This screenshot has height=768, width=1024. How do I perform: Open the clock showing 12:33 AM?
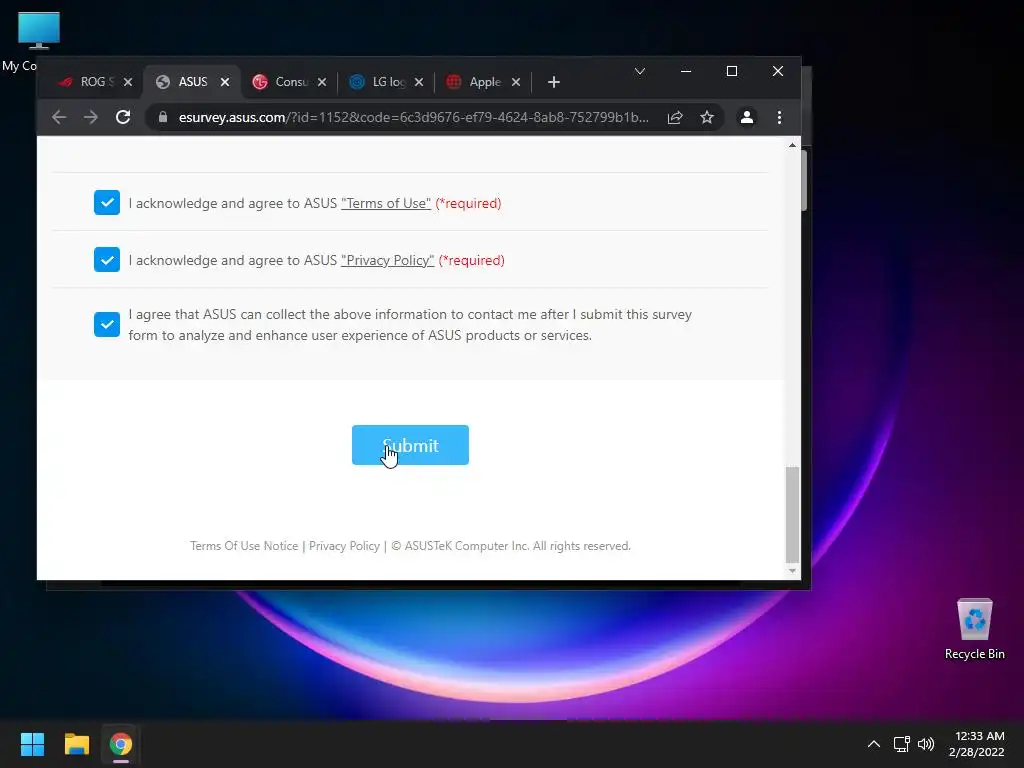[977, 744]
